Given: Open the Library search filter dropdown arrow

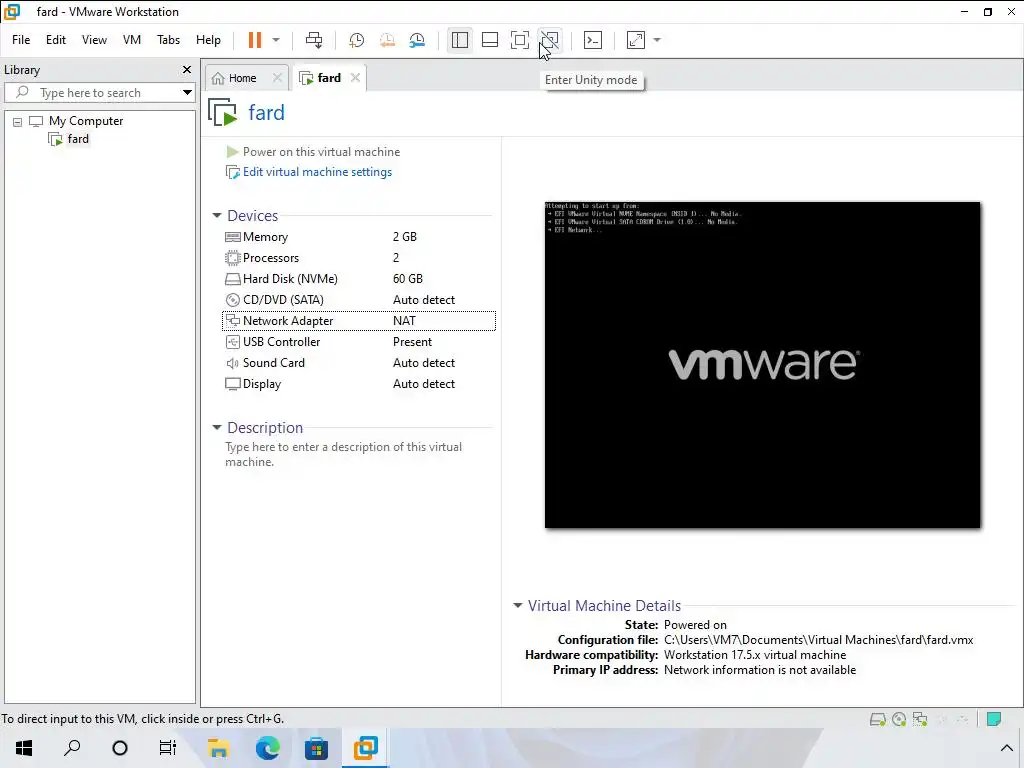Looking at the screenshot, I should [187, 93].
